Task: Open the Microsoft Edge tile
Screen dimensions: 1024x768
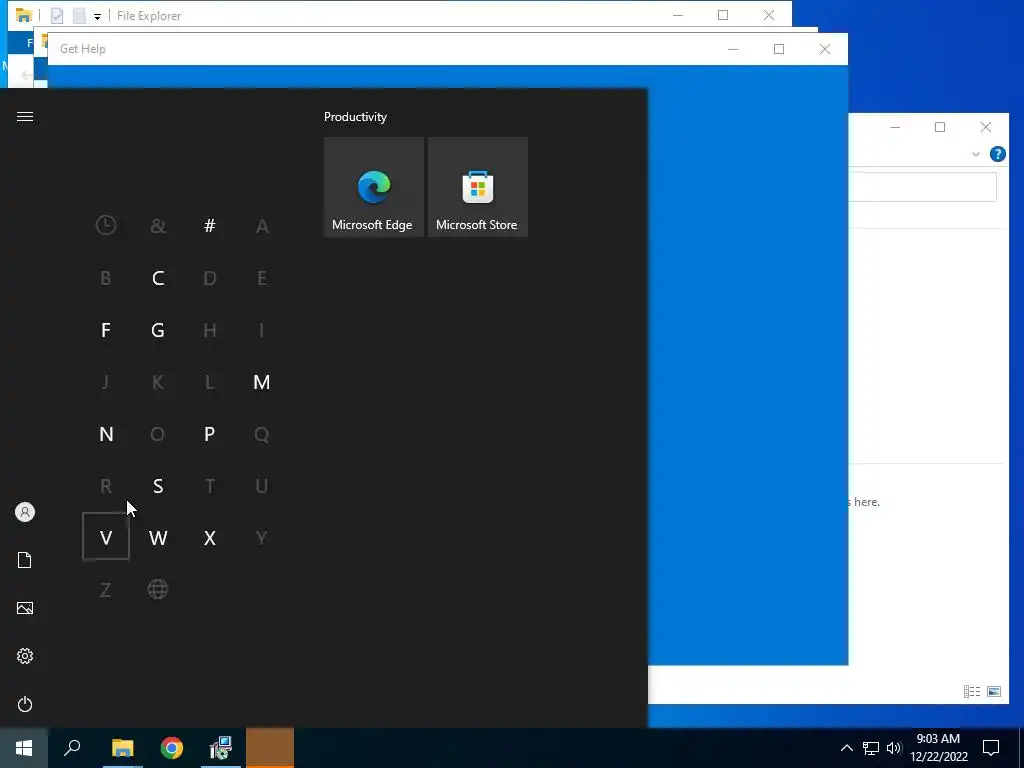Action: click(374, 187)
